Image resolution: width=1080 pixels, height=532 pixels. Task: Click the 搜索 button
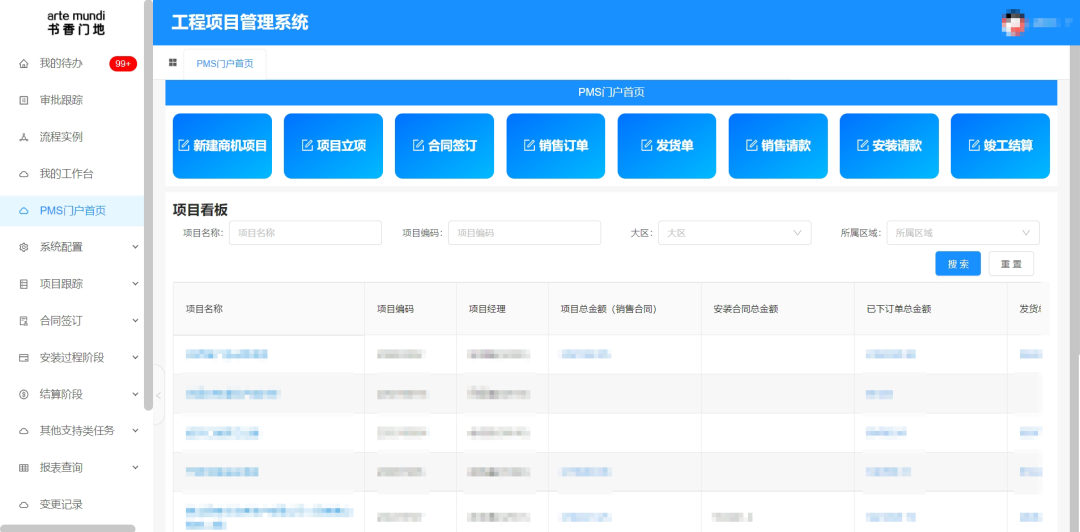click(958, 264)
